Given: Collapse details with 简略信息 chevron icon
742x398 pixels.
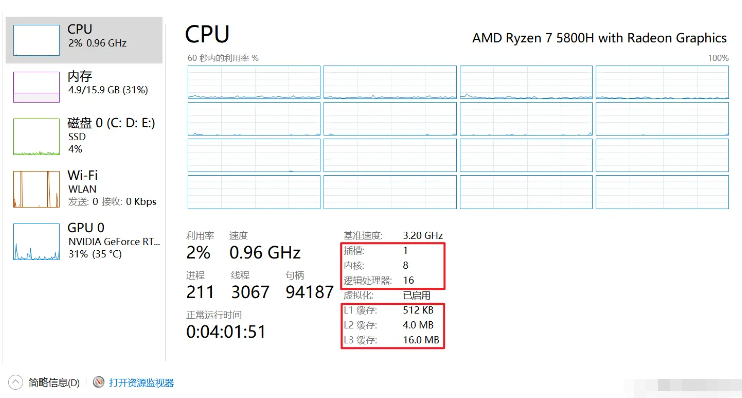Looking at the screenshot, I should click(15, 382).
